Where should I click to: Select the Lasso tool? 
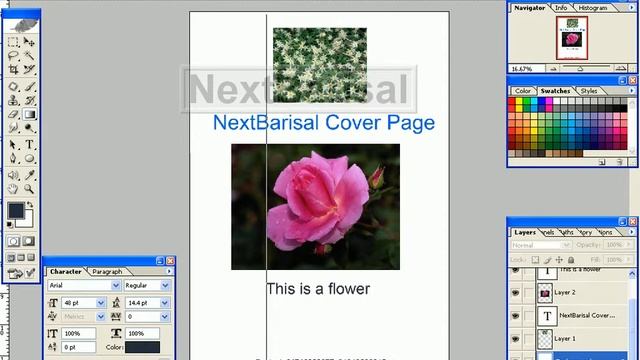coord(13,56)
